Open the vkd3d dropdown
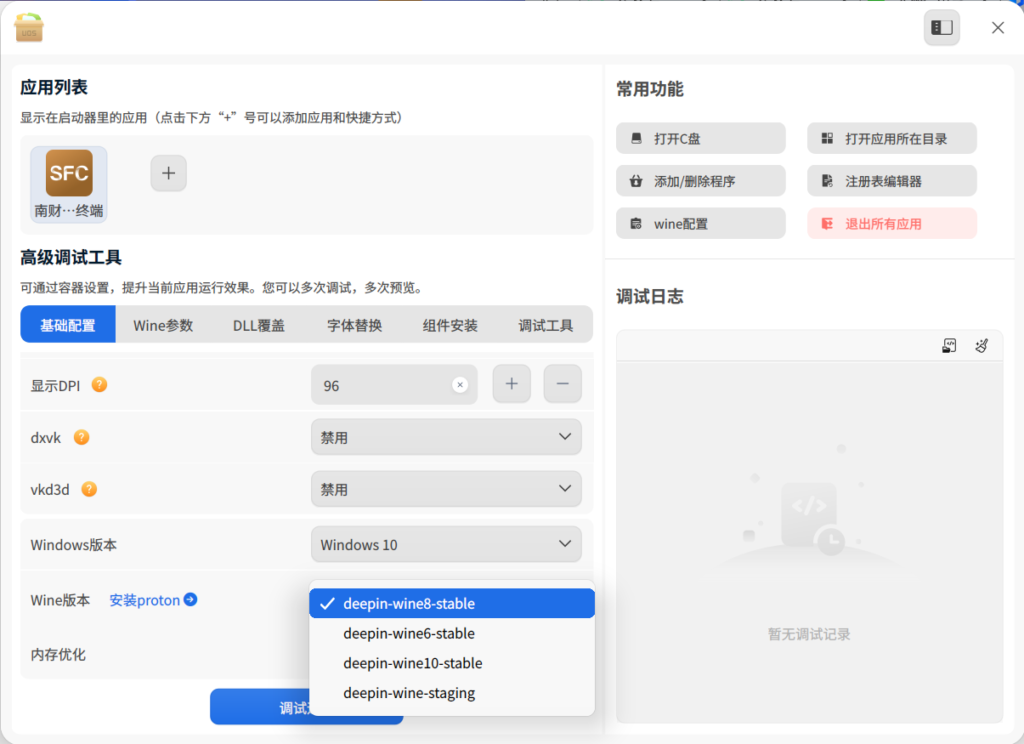Screen dimensions: 1024x744 (x=446, y=489)
